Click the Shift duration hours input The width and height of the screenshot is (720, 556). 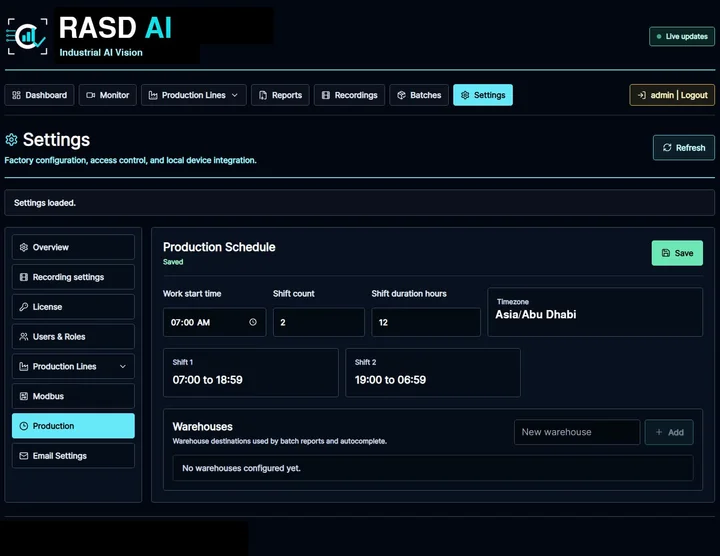click(426, 322)
